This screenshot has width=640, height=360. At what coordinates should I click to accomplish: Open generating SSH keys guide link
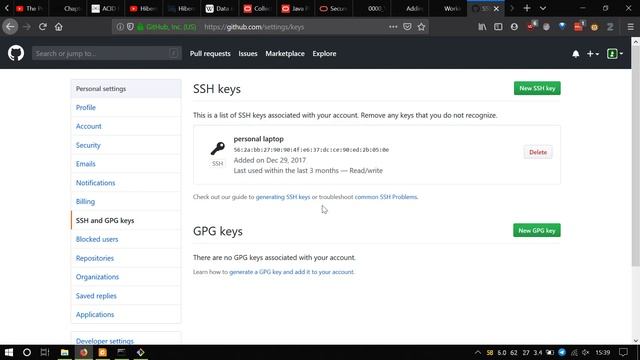click(283, 197)
